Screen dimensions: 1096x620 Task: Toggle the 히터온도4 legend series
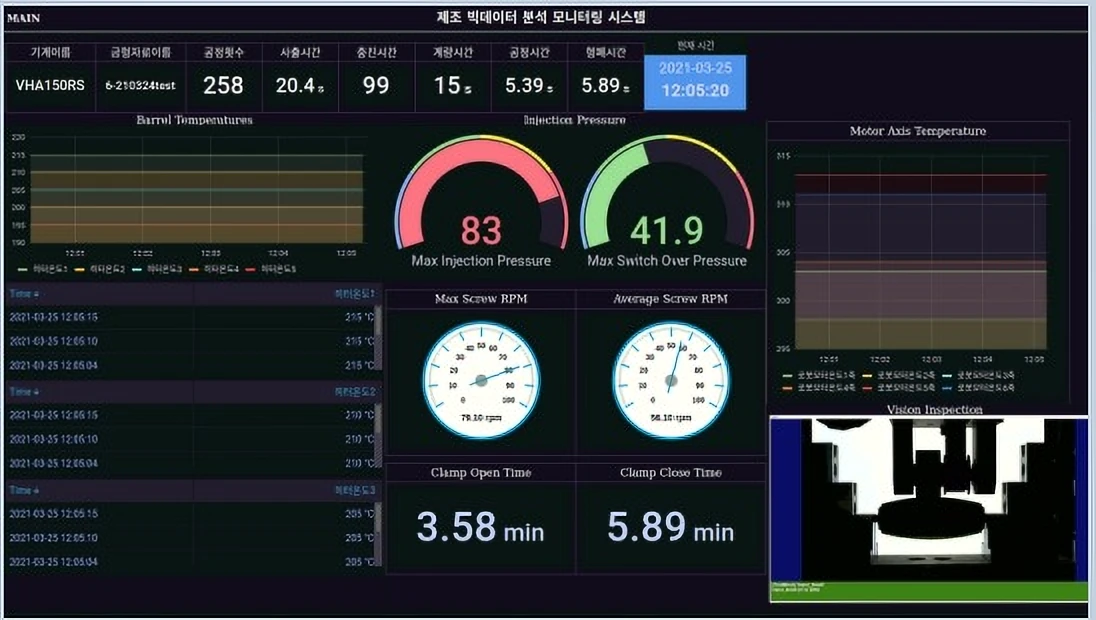pyautogui.click(x=214, y=269)
